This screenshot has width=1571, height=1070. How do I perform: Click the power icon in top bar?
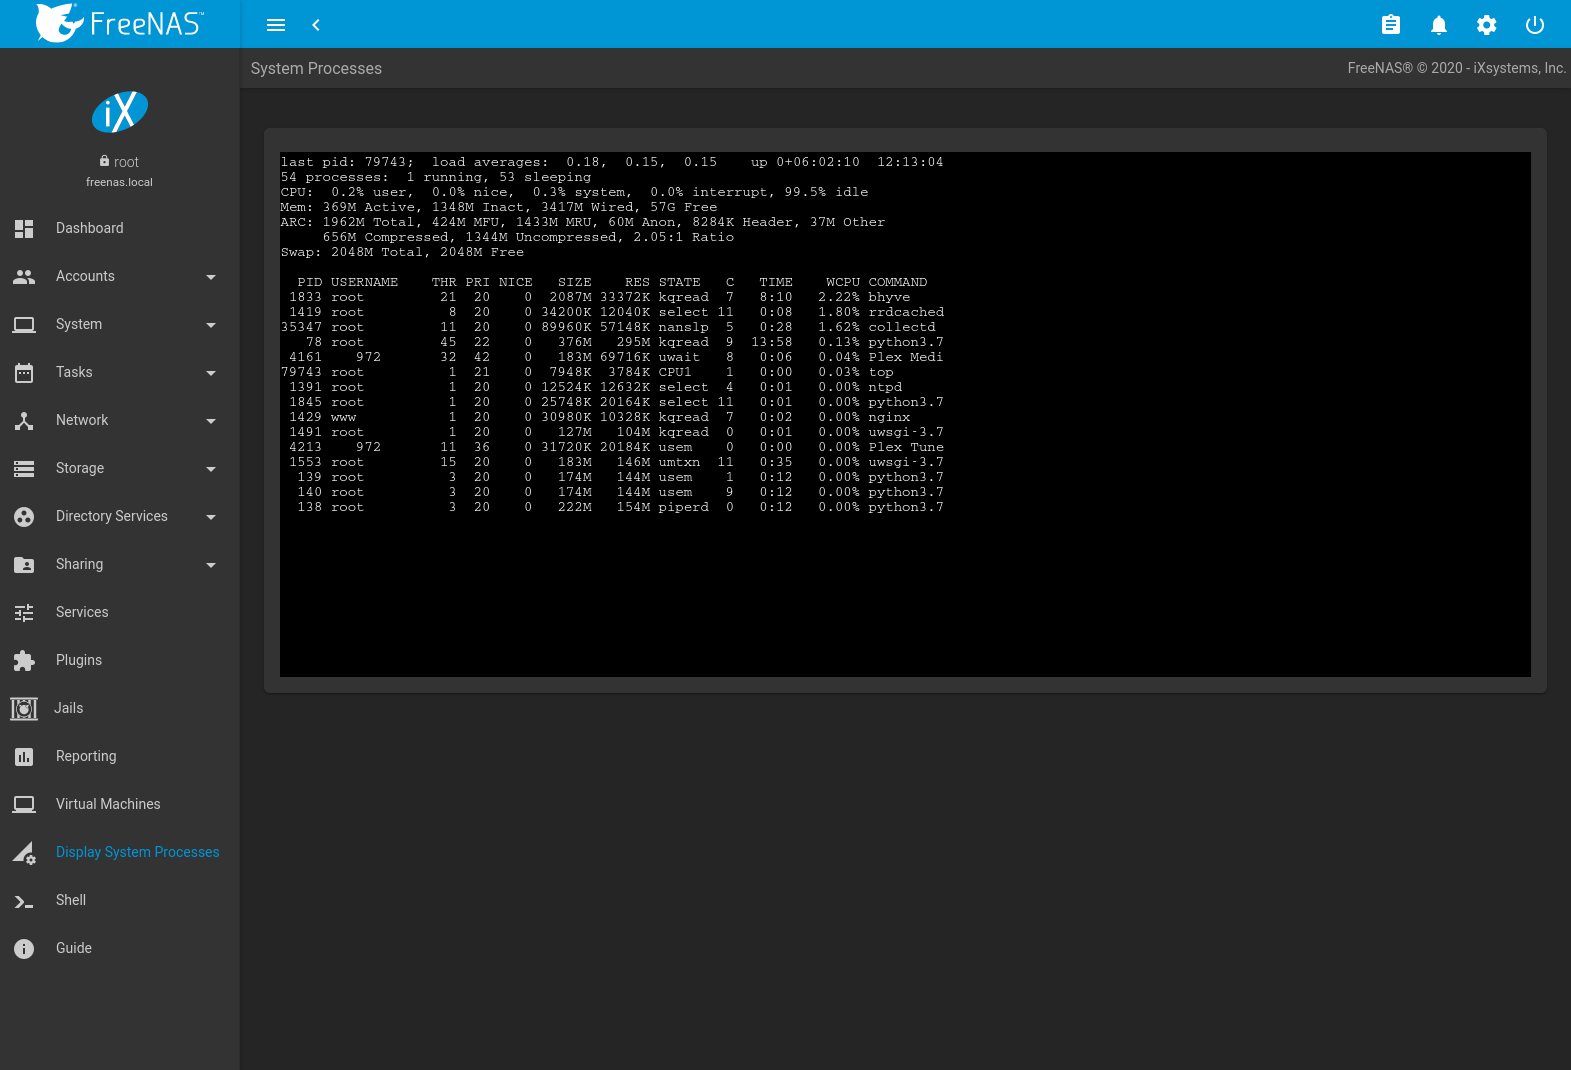pos(1534,25)
